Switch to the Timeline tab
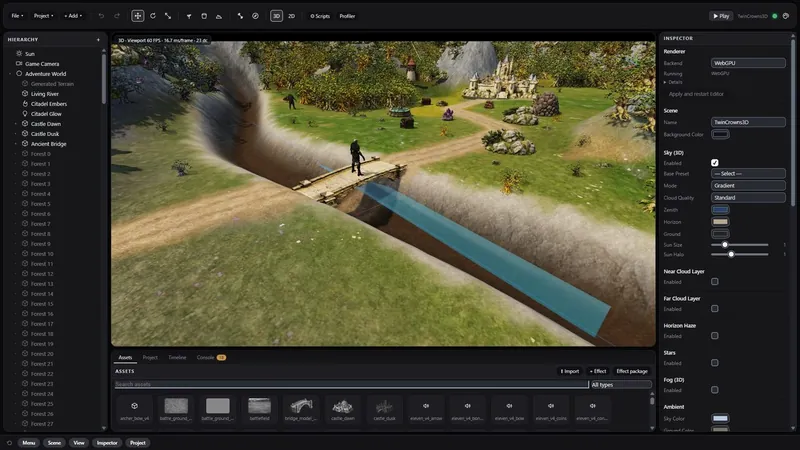The width and height of the screenshot is (800, 450). click(x=177, y=358)
